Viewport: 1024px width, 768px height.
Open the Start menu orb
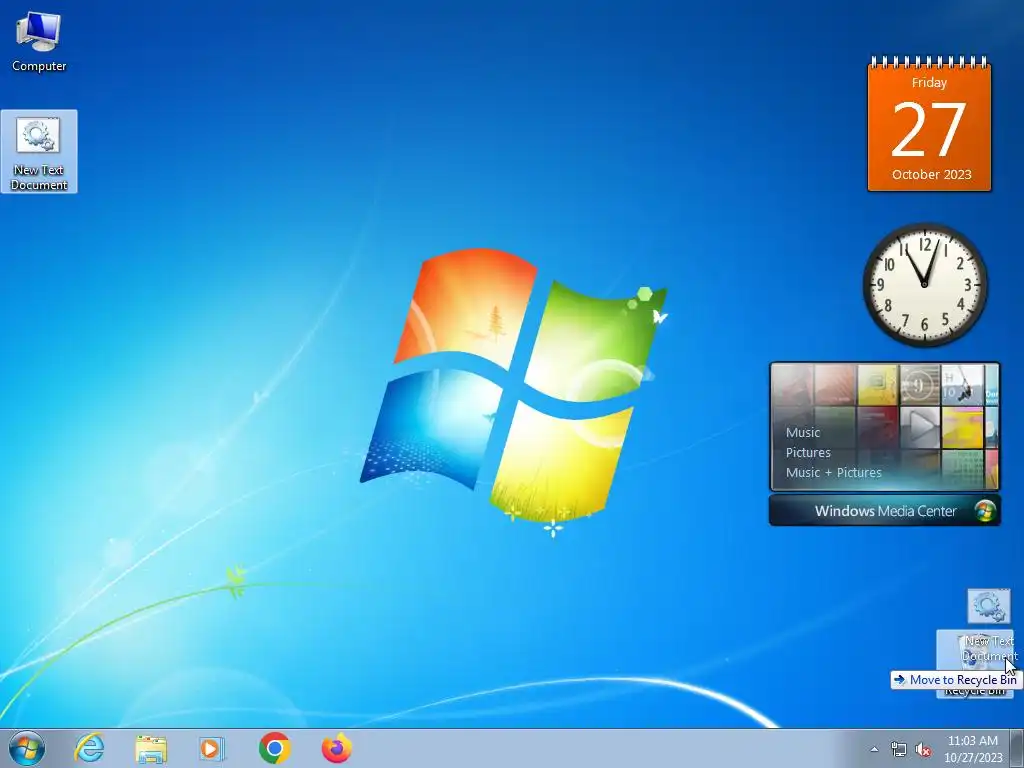27,748
